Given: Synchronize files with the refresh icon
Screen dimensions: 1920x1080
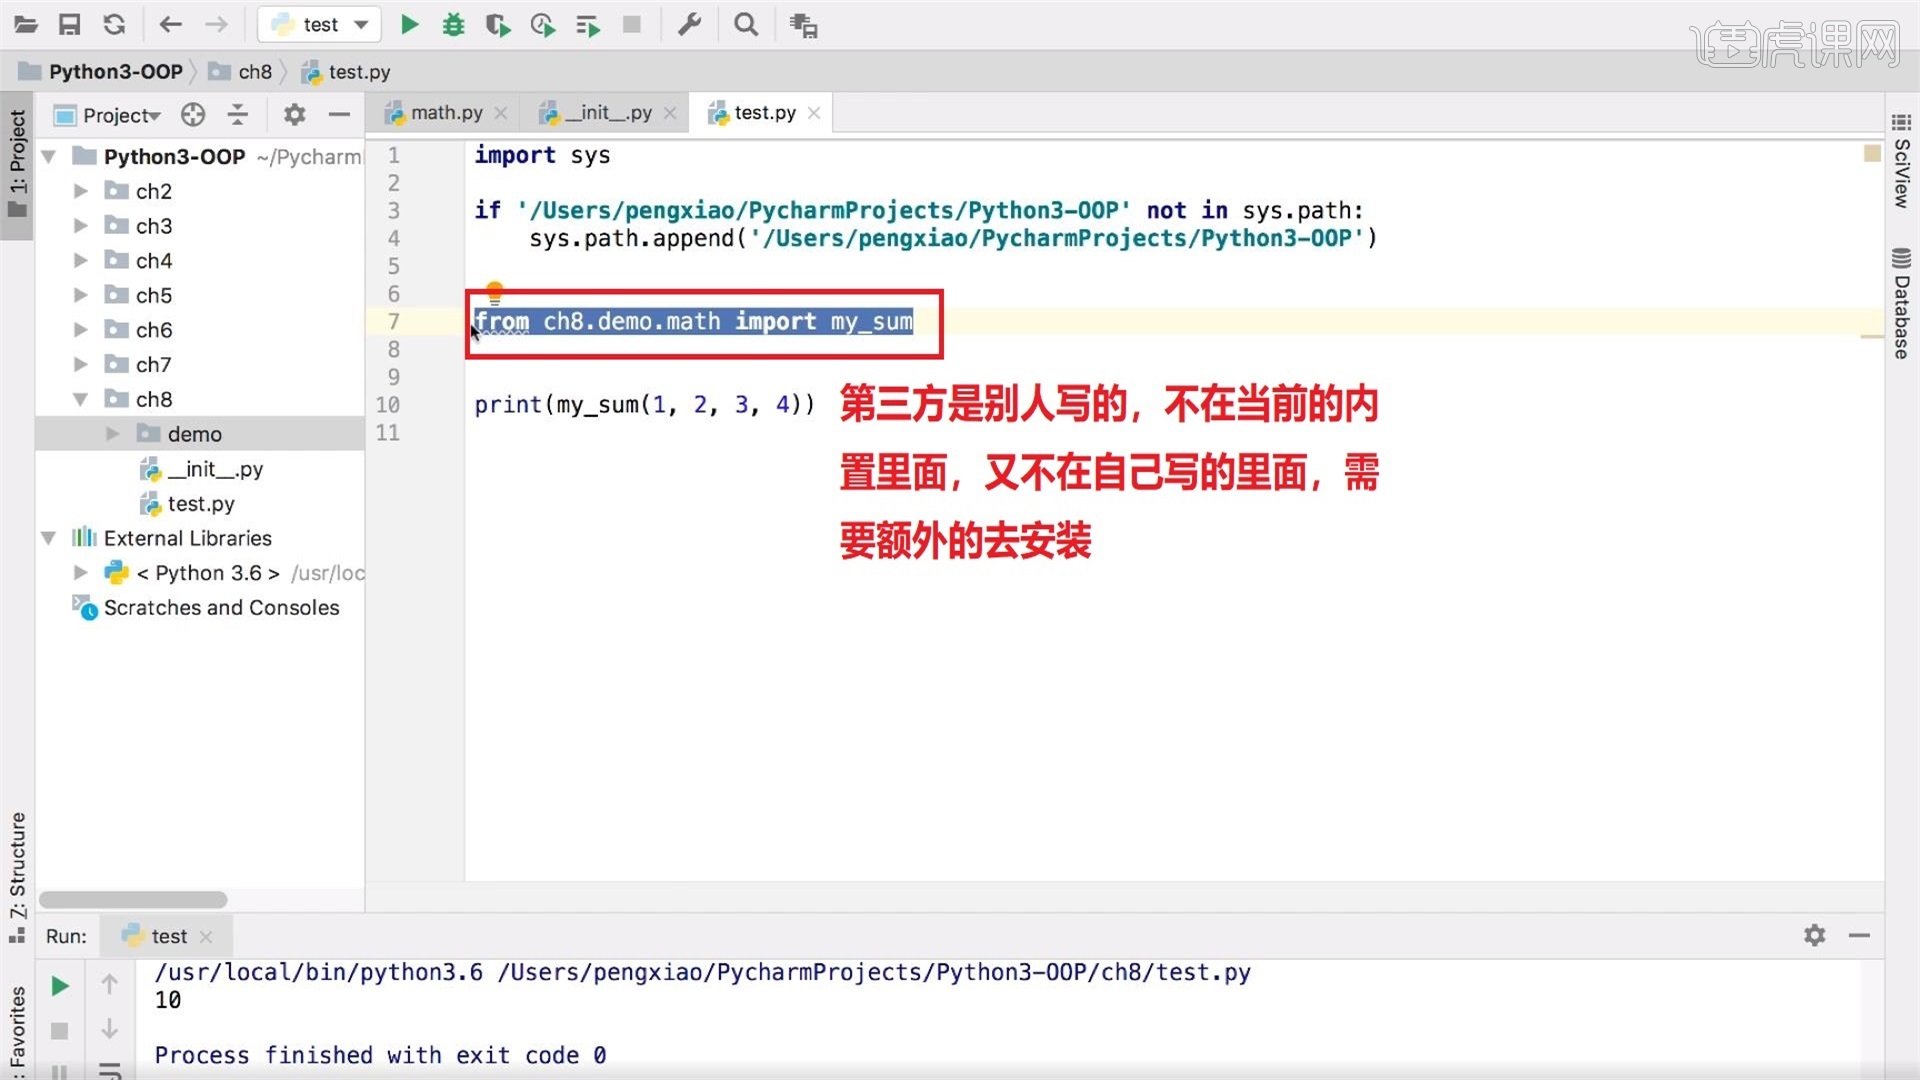Looking at the screenshot, I should (x=115, y=24).
